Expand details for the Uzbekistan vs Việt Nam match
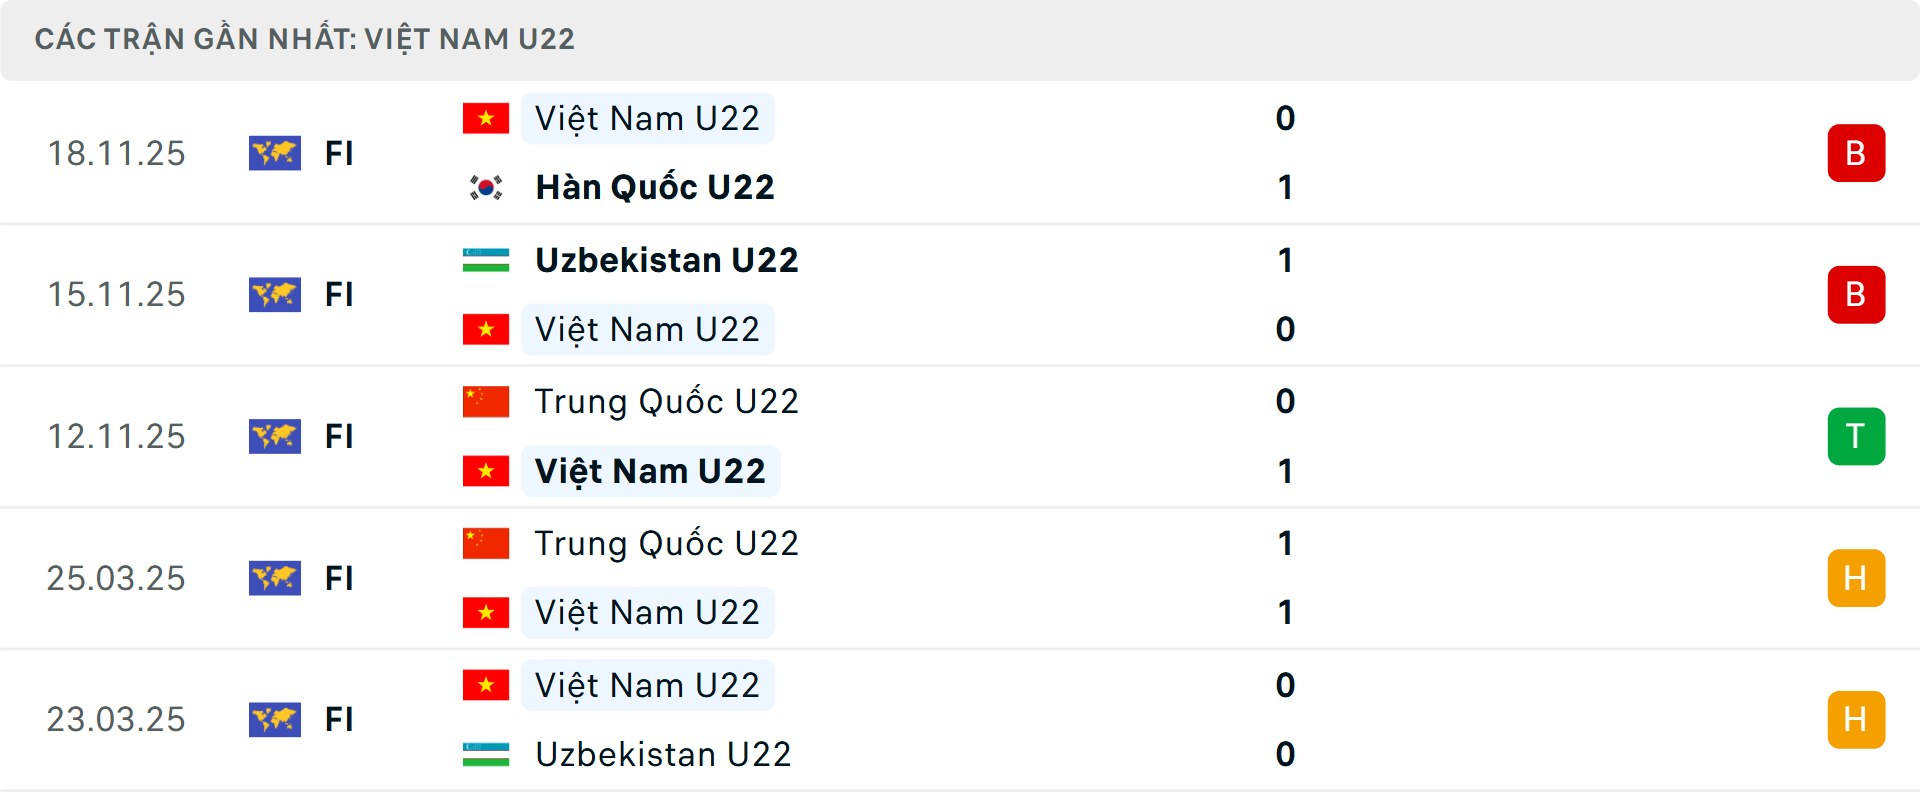This screenshot has width=1920, height=792. [x=1000, y=294]
